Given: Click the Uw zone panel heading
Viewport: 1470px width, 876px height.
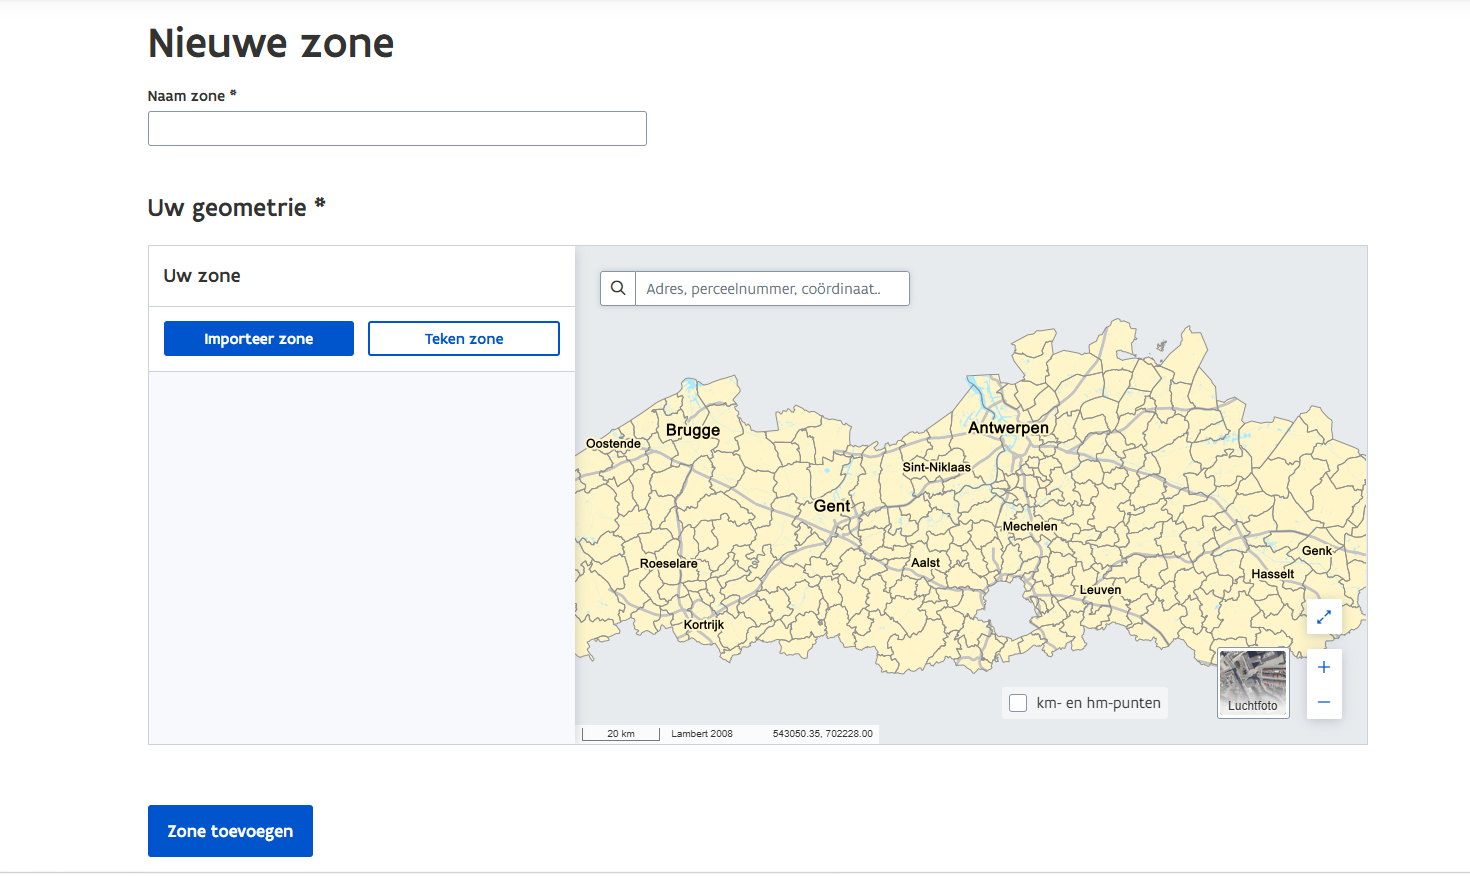Looking at the screenshot, I should [x=202, y=276].
